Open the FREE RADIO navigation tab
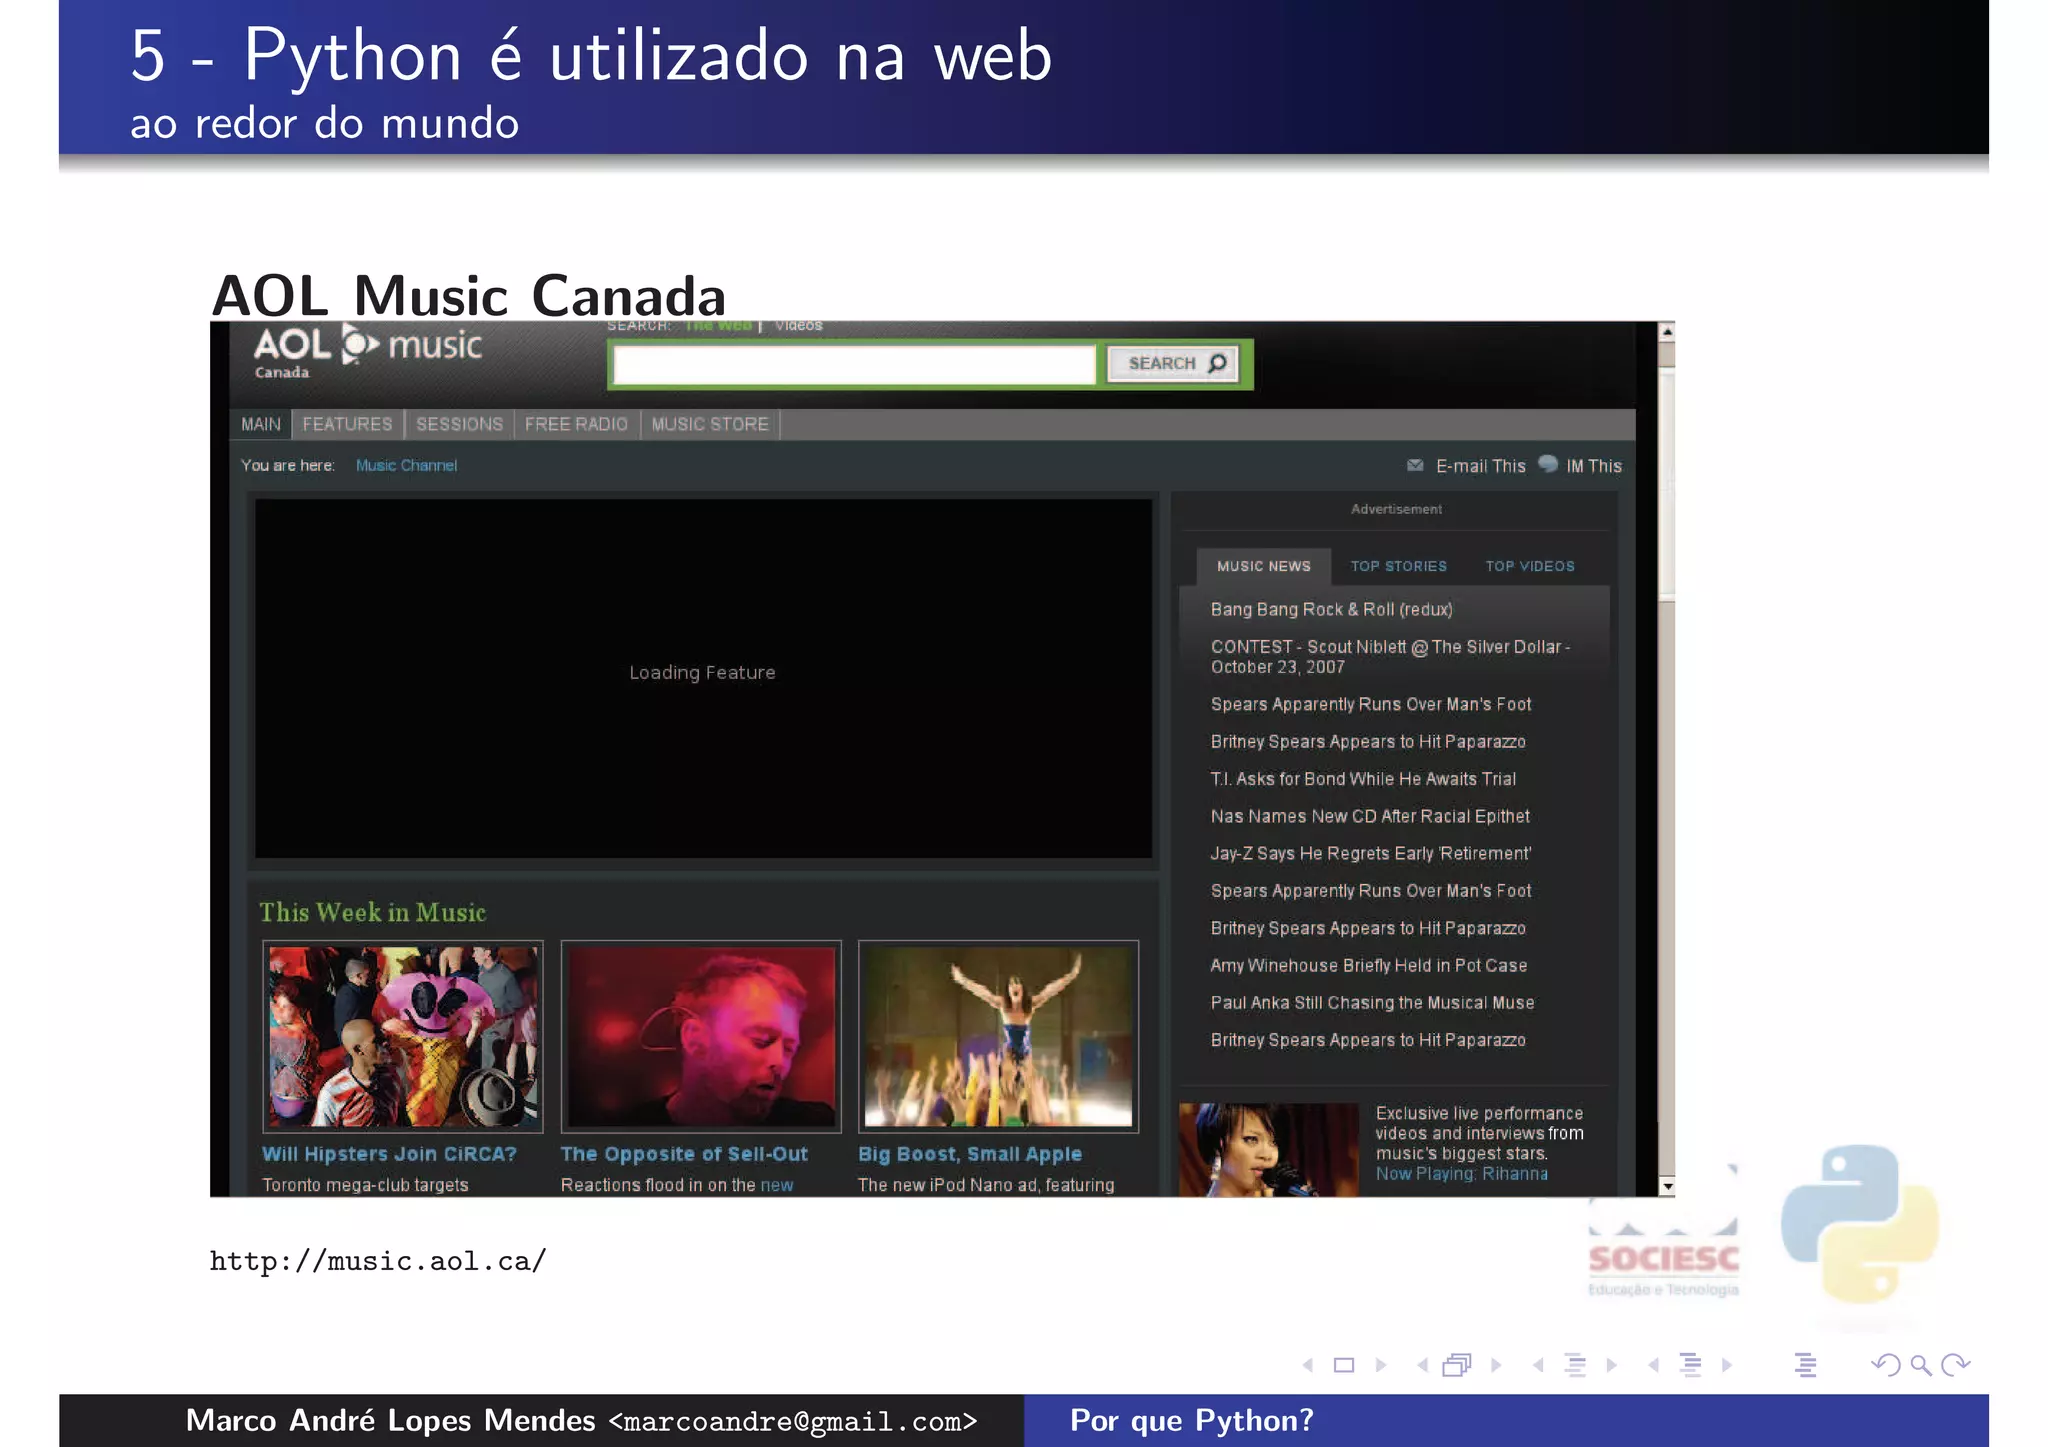Screen dimensions: 2048x1447 coord(576,424)
